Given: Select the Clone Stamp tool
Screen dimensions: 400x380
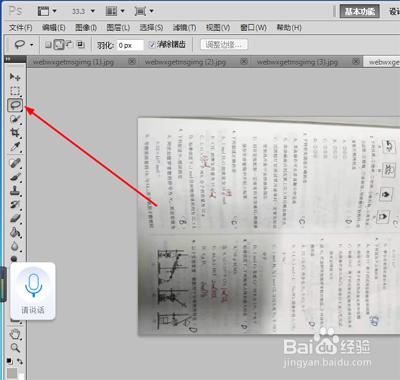Looking at the screenshot, I should [x=15, y=191].
